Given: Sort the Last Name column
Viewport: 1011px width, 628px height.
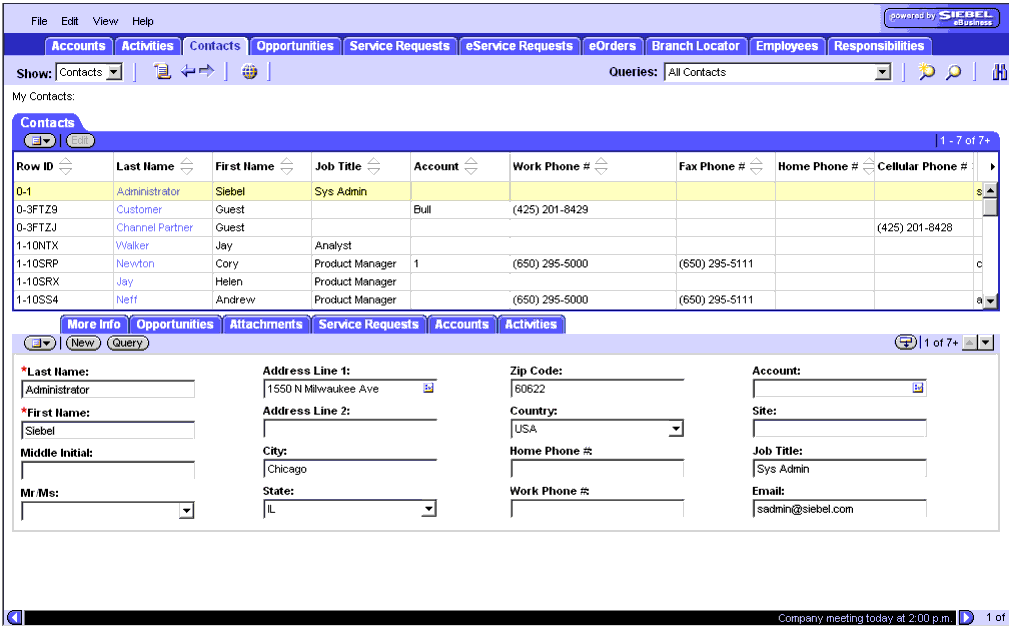Looking at the screenshot, I should click(x=186, y=166).
